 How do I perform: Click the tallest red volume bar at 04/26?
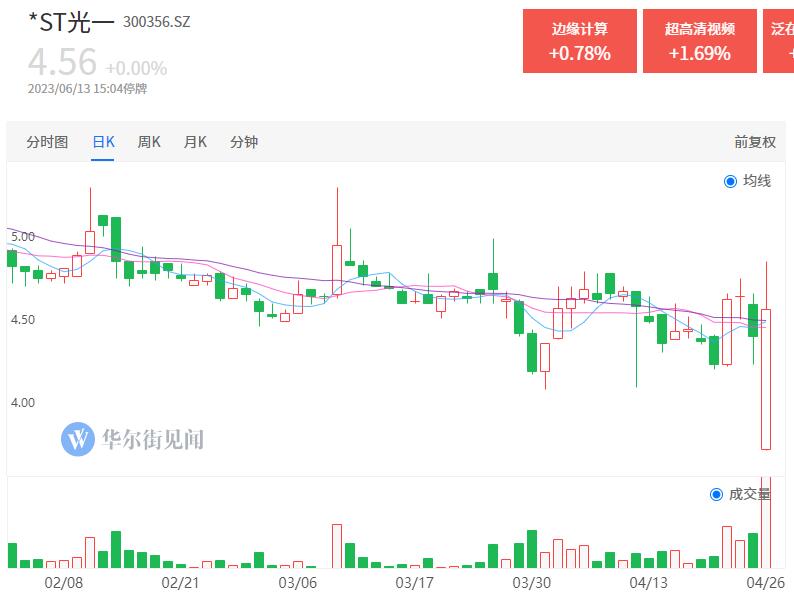point(766,523)
